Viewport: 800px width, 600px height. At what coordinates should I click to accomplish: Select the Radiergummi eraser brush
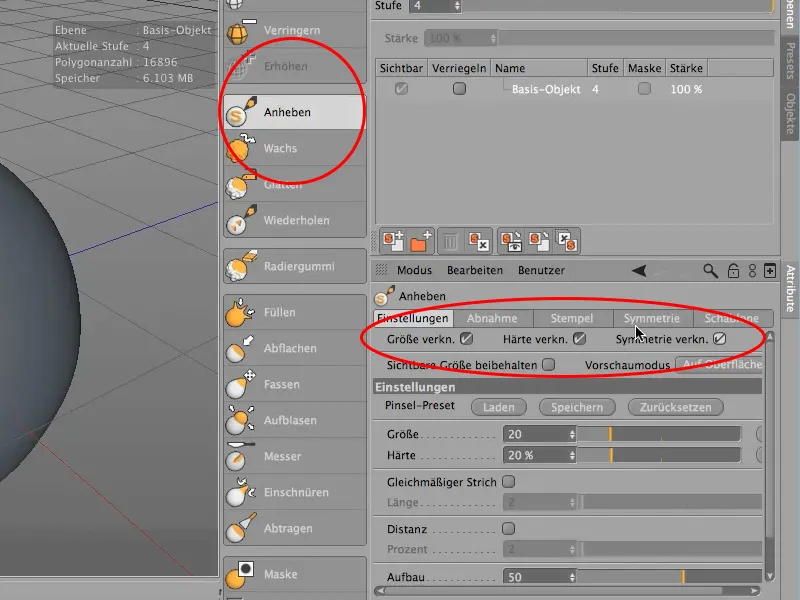295,266
